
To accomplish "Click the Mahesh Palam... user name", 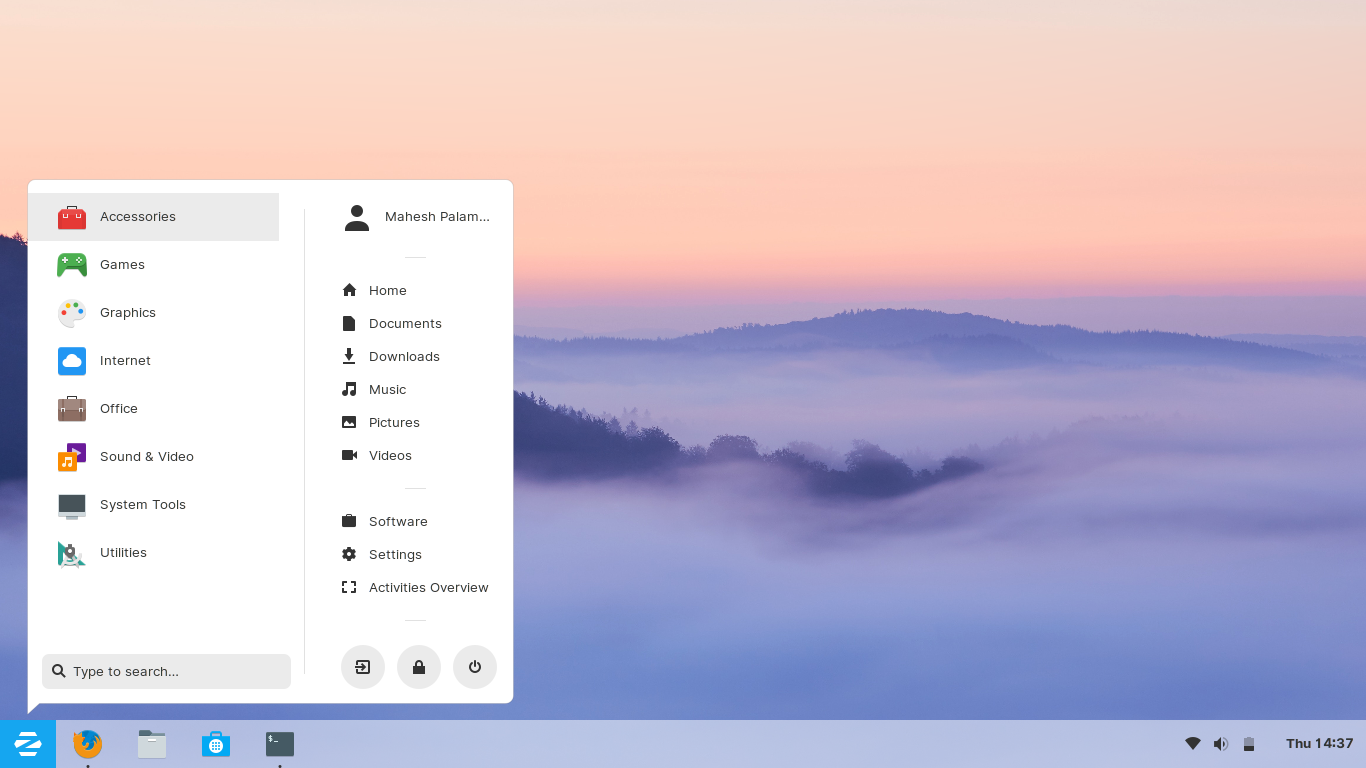I will 438,217.
